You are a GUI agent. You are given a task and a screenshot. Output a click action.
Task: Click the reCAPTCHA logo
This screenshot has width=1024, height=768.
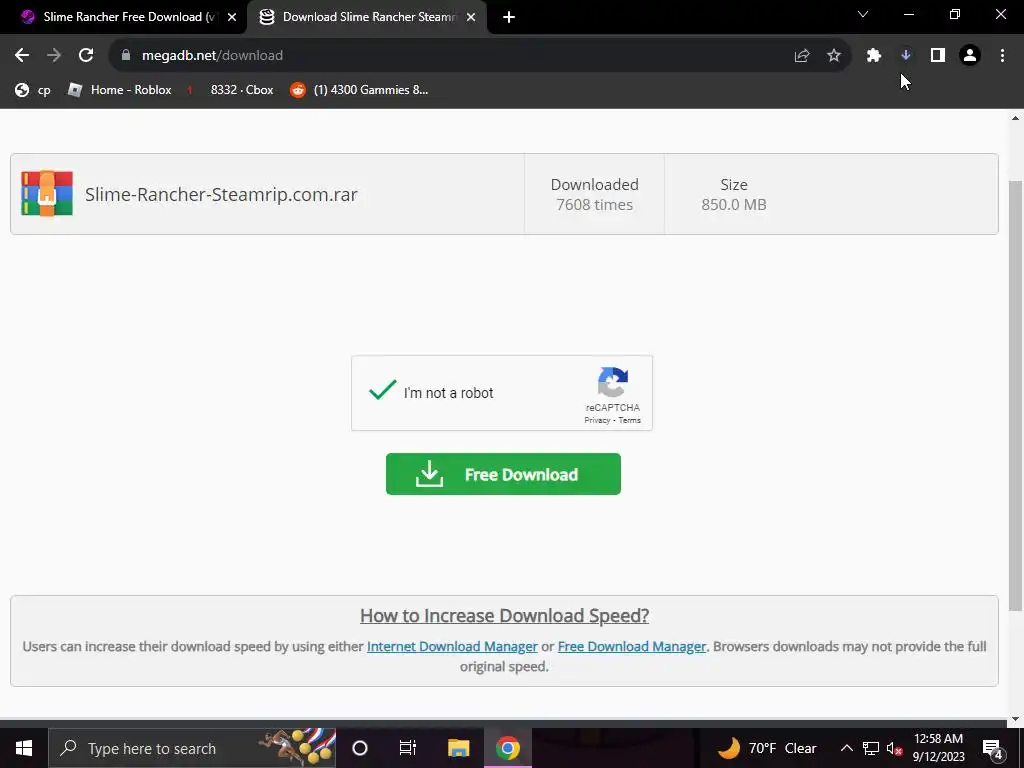613,382
